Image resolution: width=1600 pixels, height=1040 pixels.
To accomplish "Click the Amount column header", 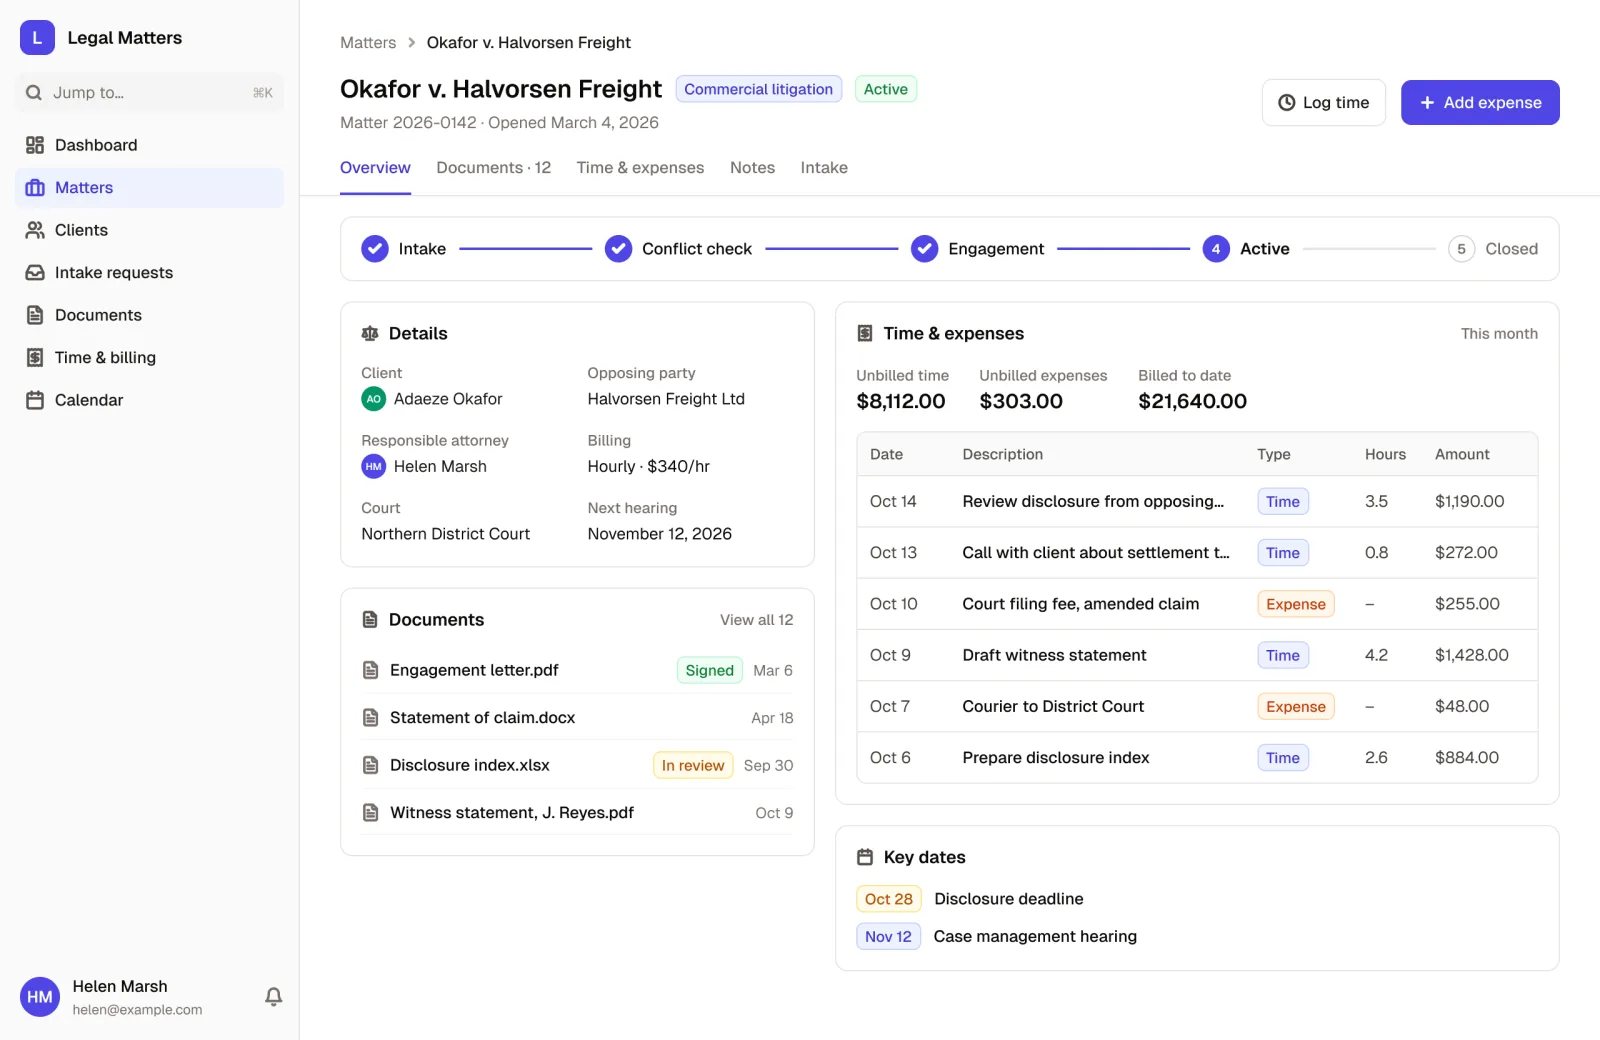I will pos(1462,454).
